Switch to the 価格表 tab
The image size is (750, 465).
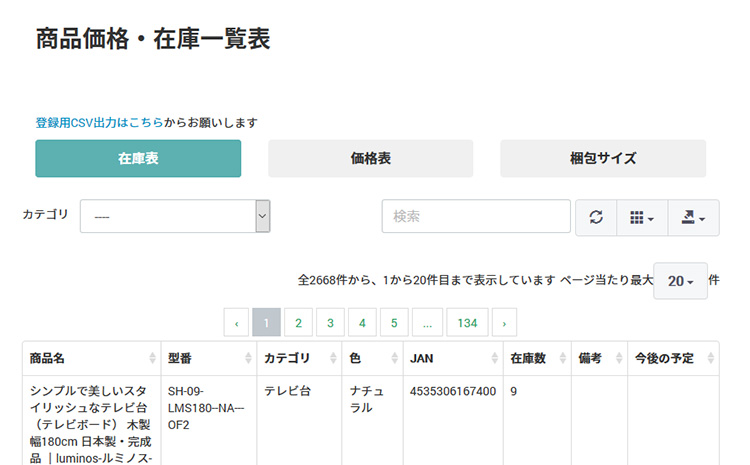point(371,158)
